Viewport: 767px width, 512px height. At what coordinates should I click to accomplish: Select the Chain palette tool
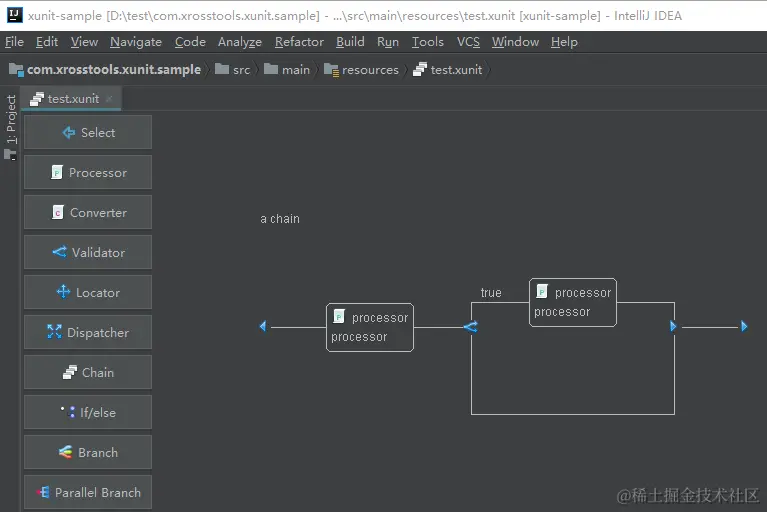pos(88,373)
